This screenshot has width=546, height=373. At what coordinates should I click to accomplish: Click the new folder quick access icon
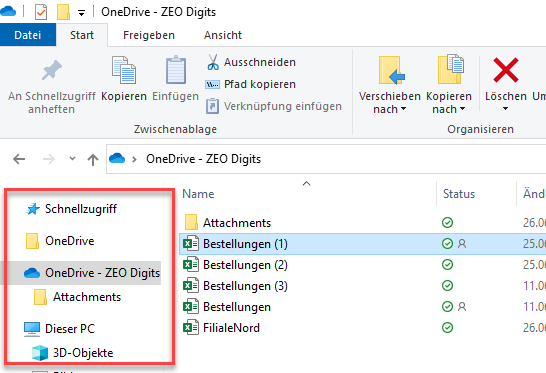[x=63, y=12]
